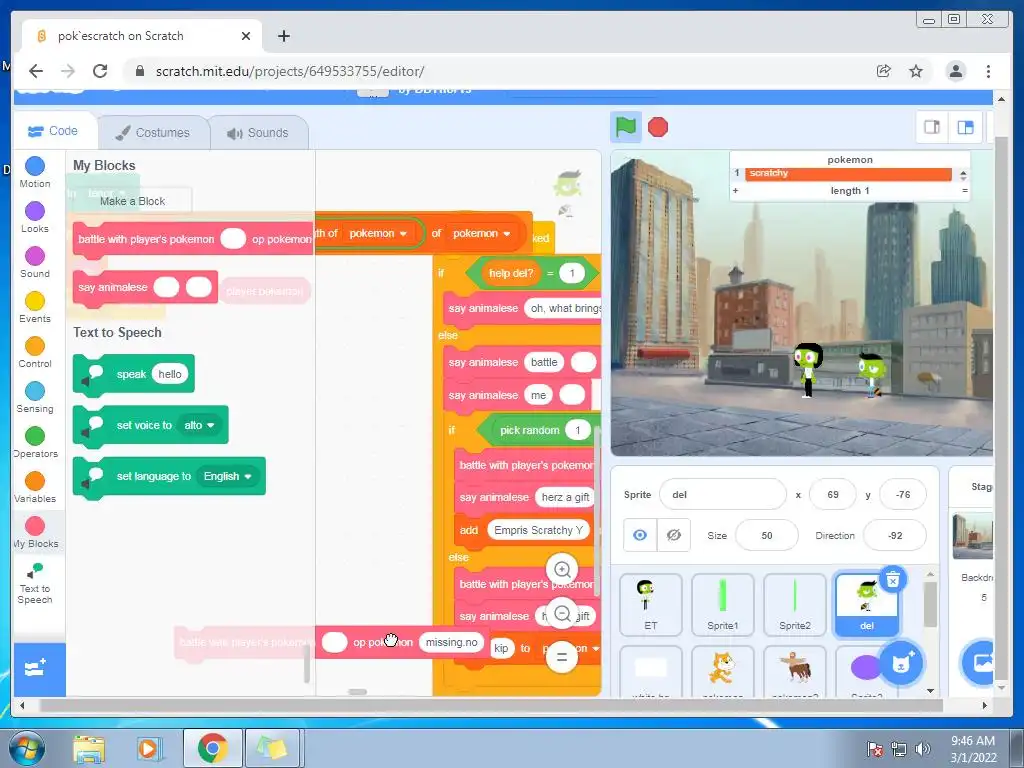The height and width of the screenshot is (768, 1024).
Task: Go back in the browser
Action: 36,71
